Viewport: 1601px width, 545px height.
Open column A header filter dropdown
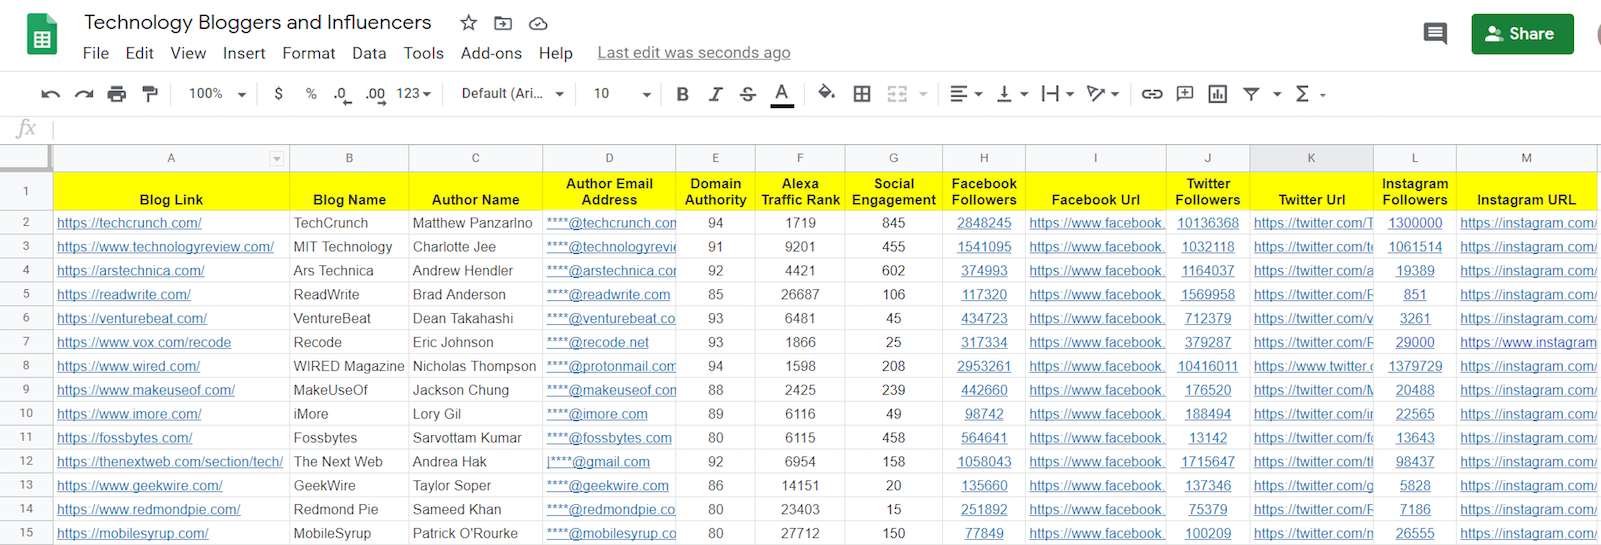coord(277,159)
